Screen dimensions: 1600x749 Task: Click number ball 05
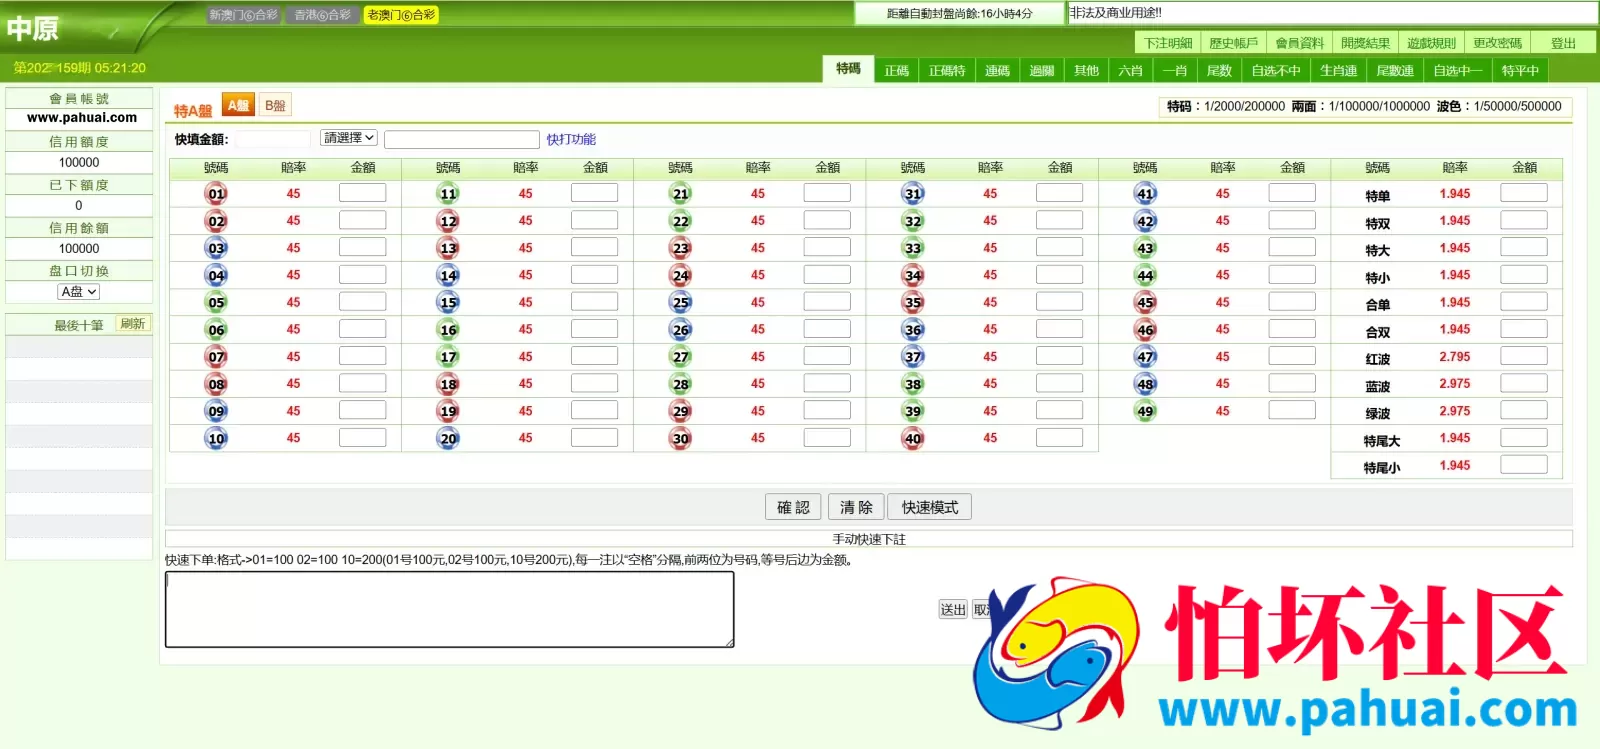[216, 302]
